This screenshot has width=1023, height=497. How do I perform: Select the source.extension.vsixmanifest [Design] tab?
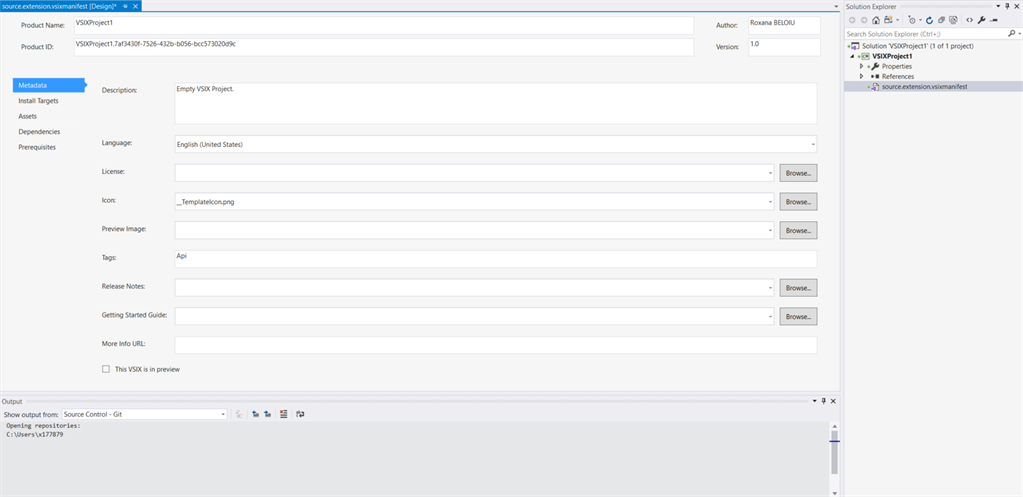59,5
